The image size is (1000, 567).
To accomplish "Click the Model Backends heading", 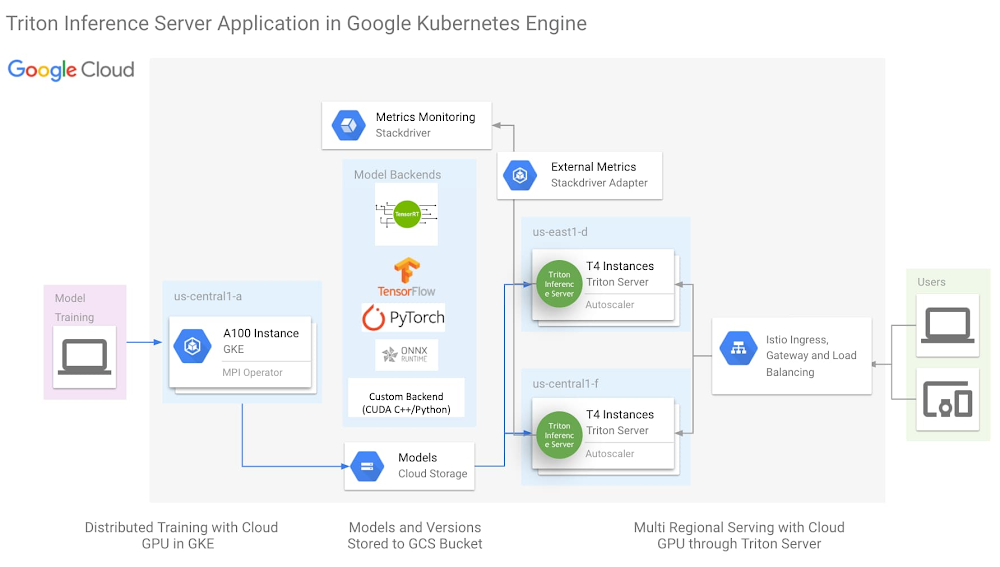I will coord(397,174).
